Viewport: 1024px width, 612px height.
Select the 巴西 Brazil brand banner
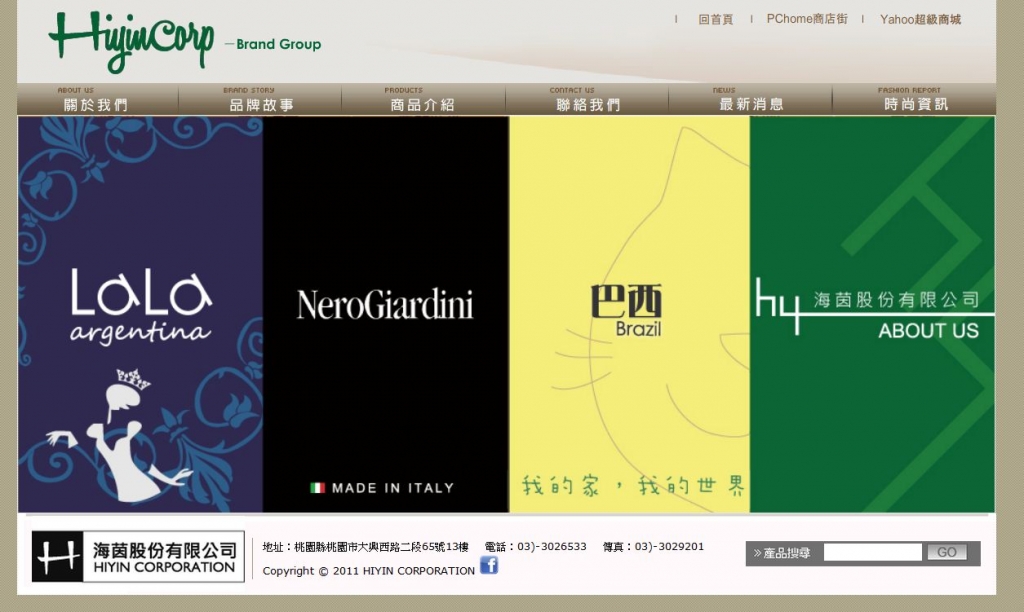tap(630, 314)
